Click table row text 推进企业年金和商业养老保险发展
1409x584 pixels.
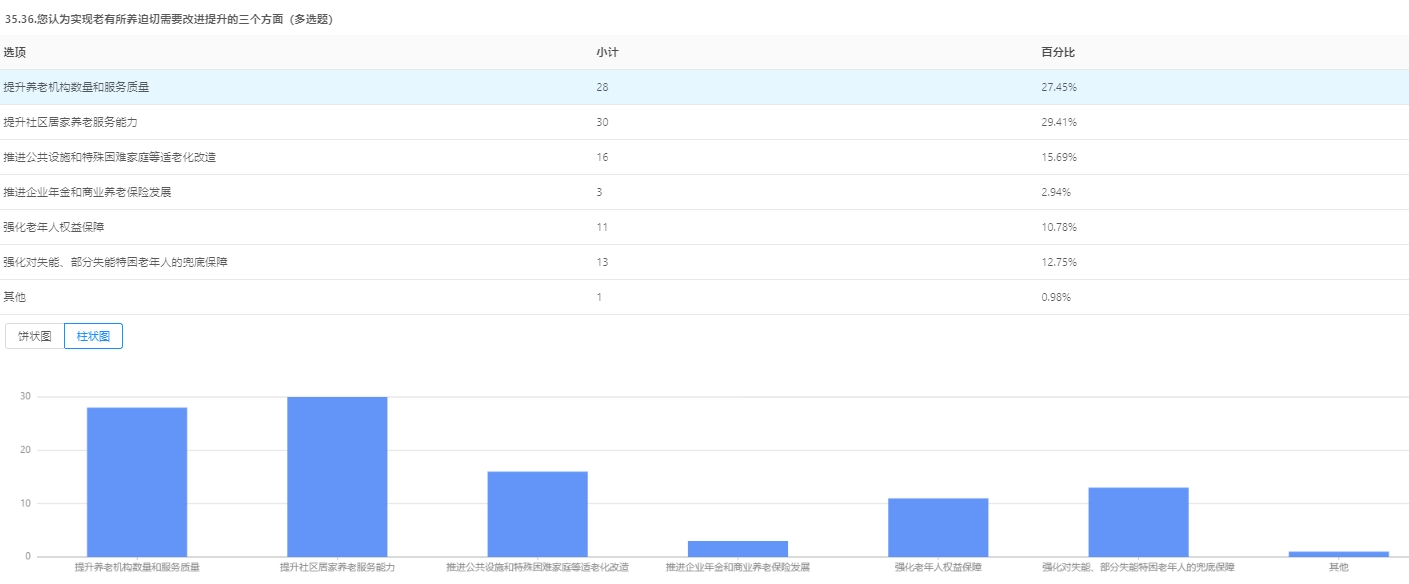click(x=88, y=192)
